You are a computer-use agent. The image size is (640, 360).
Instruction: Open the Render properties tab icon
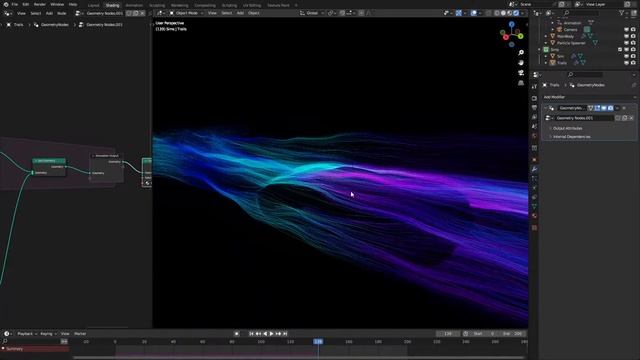(534, 98)
